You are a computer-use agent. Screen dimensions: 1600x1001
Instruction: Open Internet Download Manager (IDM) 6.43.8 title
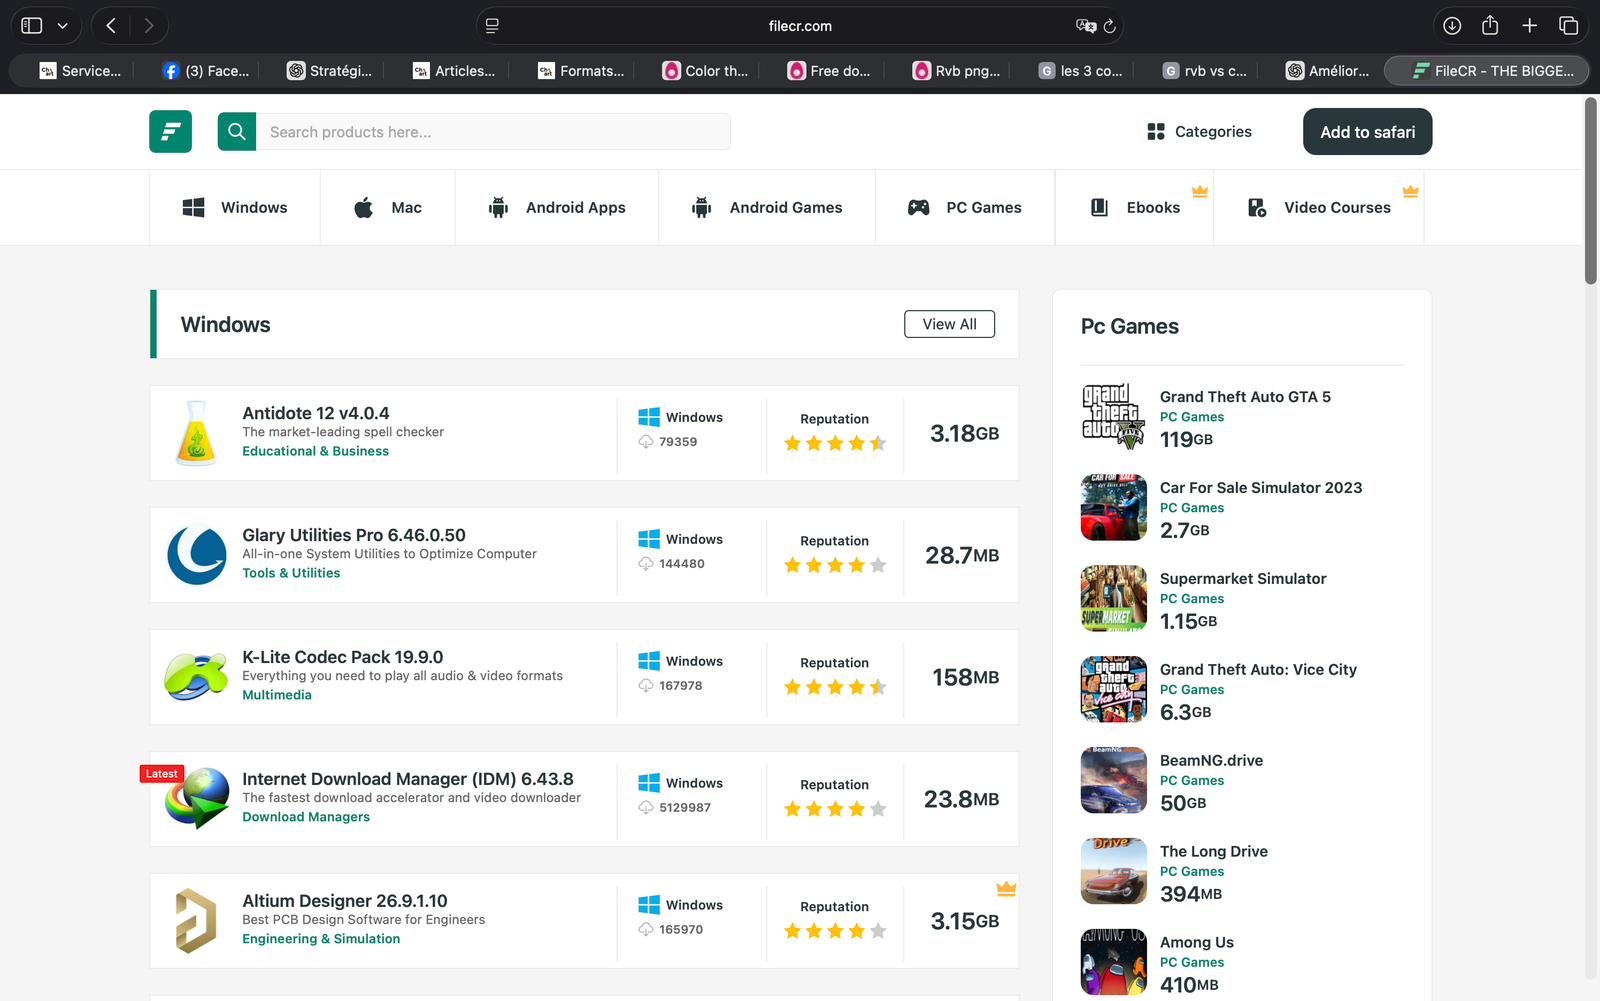408,779
